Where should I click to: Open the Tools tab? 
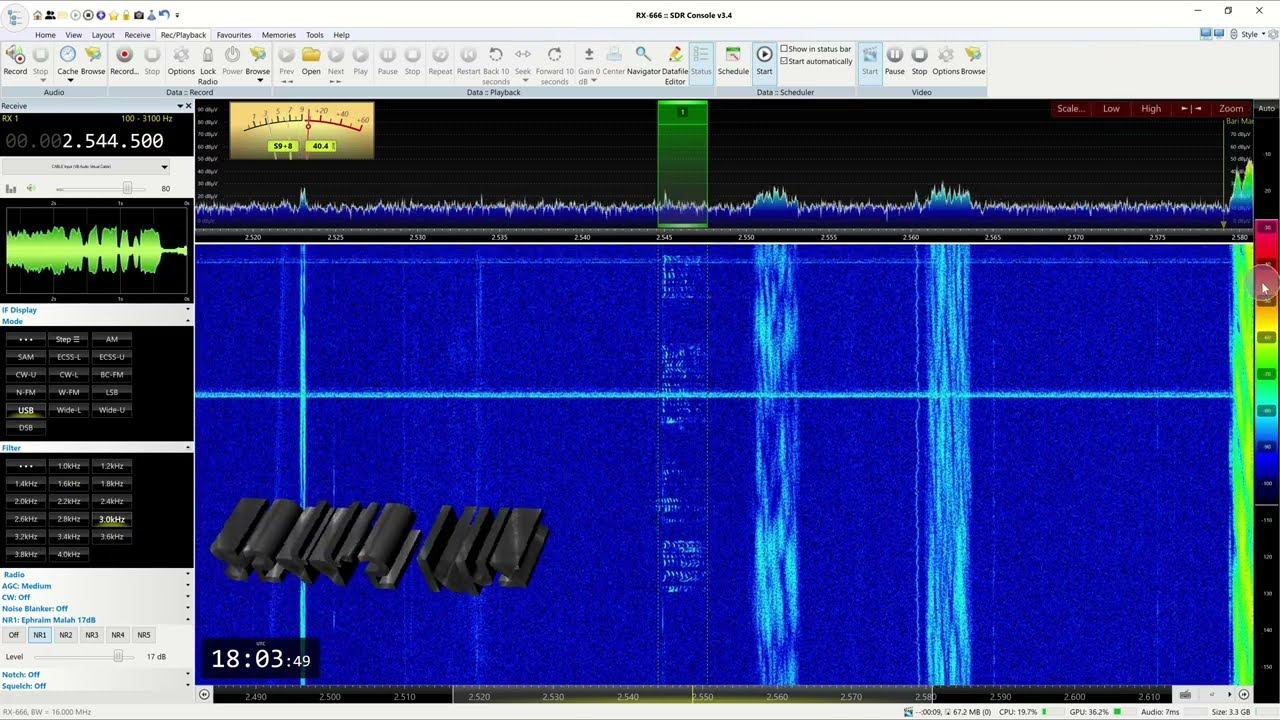tap(315, 35)
